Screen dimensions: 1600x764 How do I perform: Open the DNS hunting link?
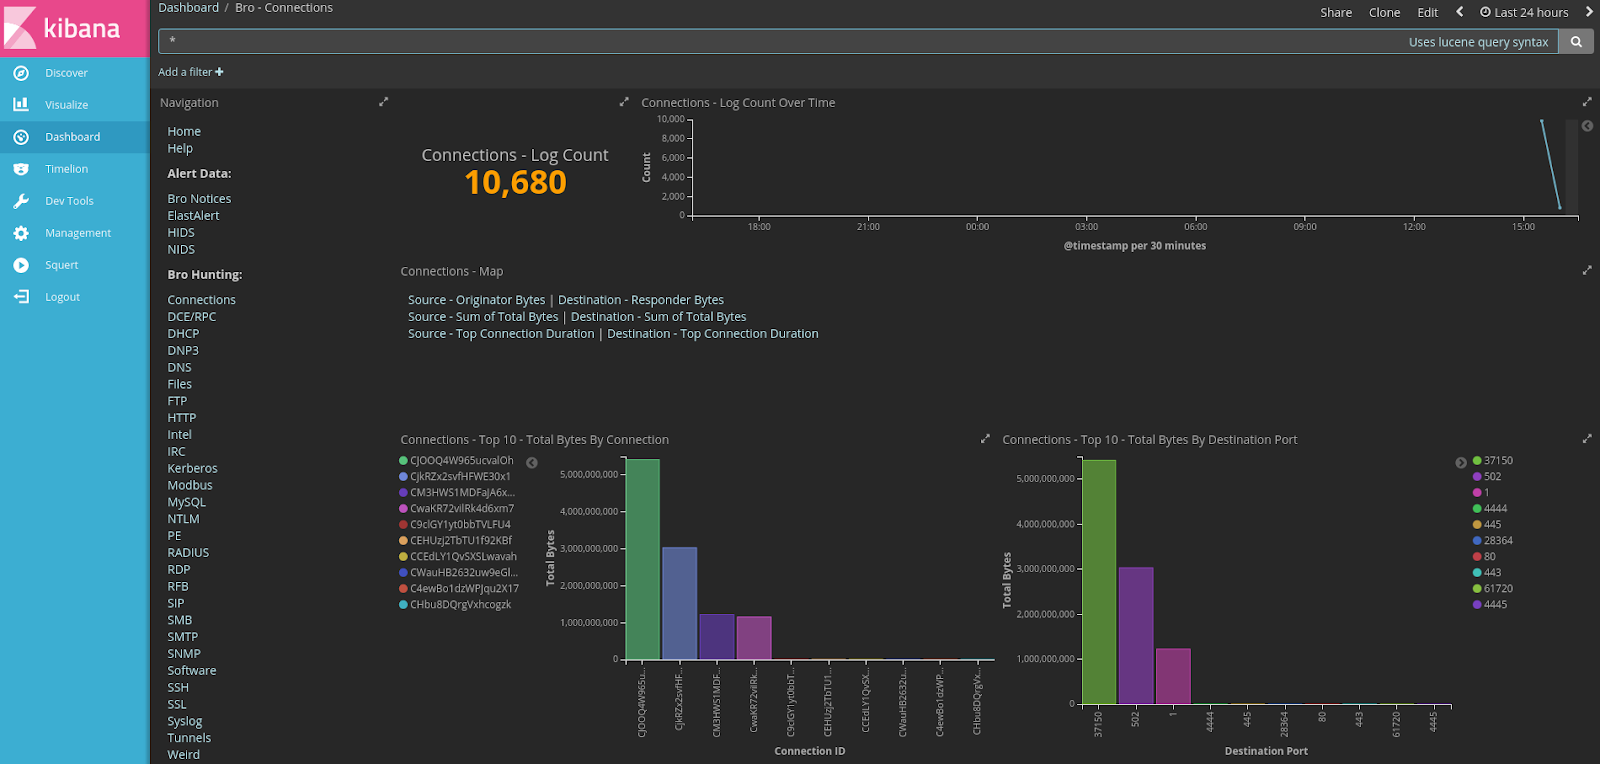(x=179, y=368)
